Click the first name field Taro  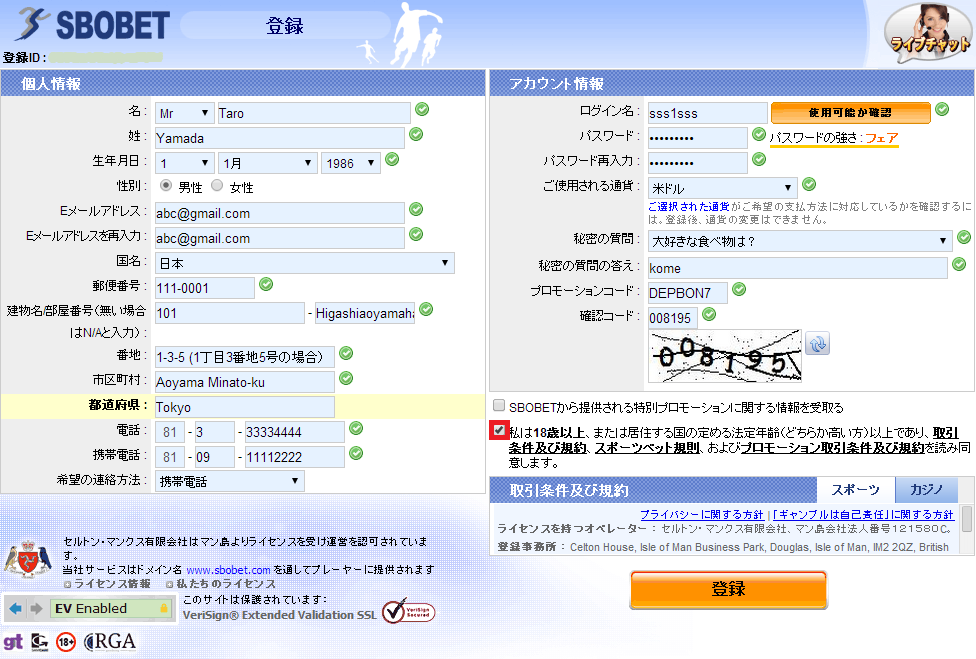pos(314,113)
